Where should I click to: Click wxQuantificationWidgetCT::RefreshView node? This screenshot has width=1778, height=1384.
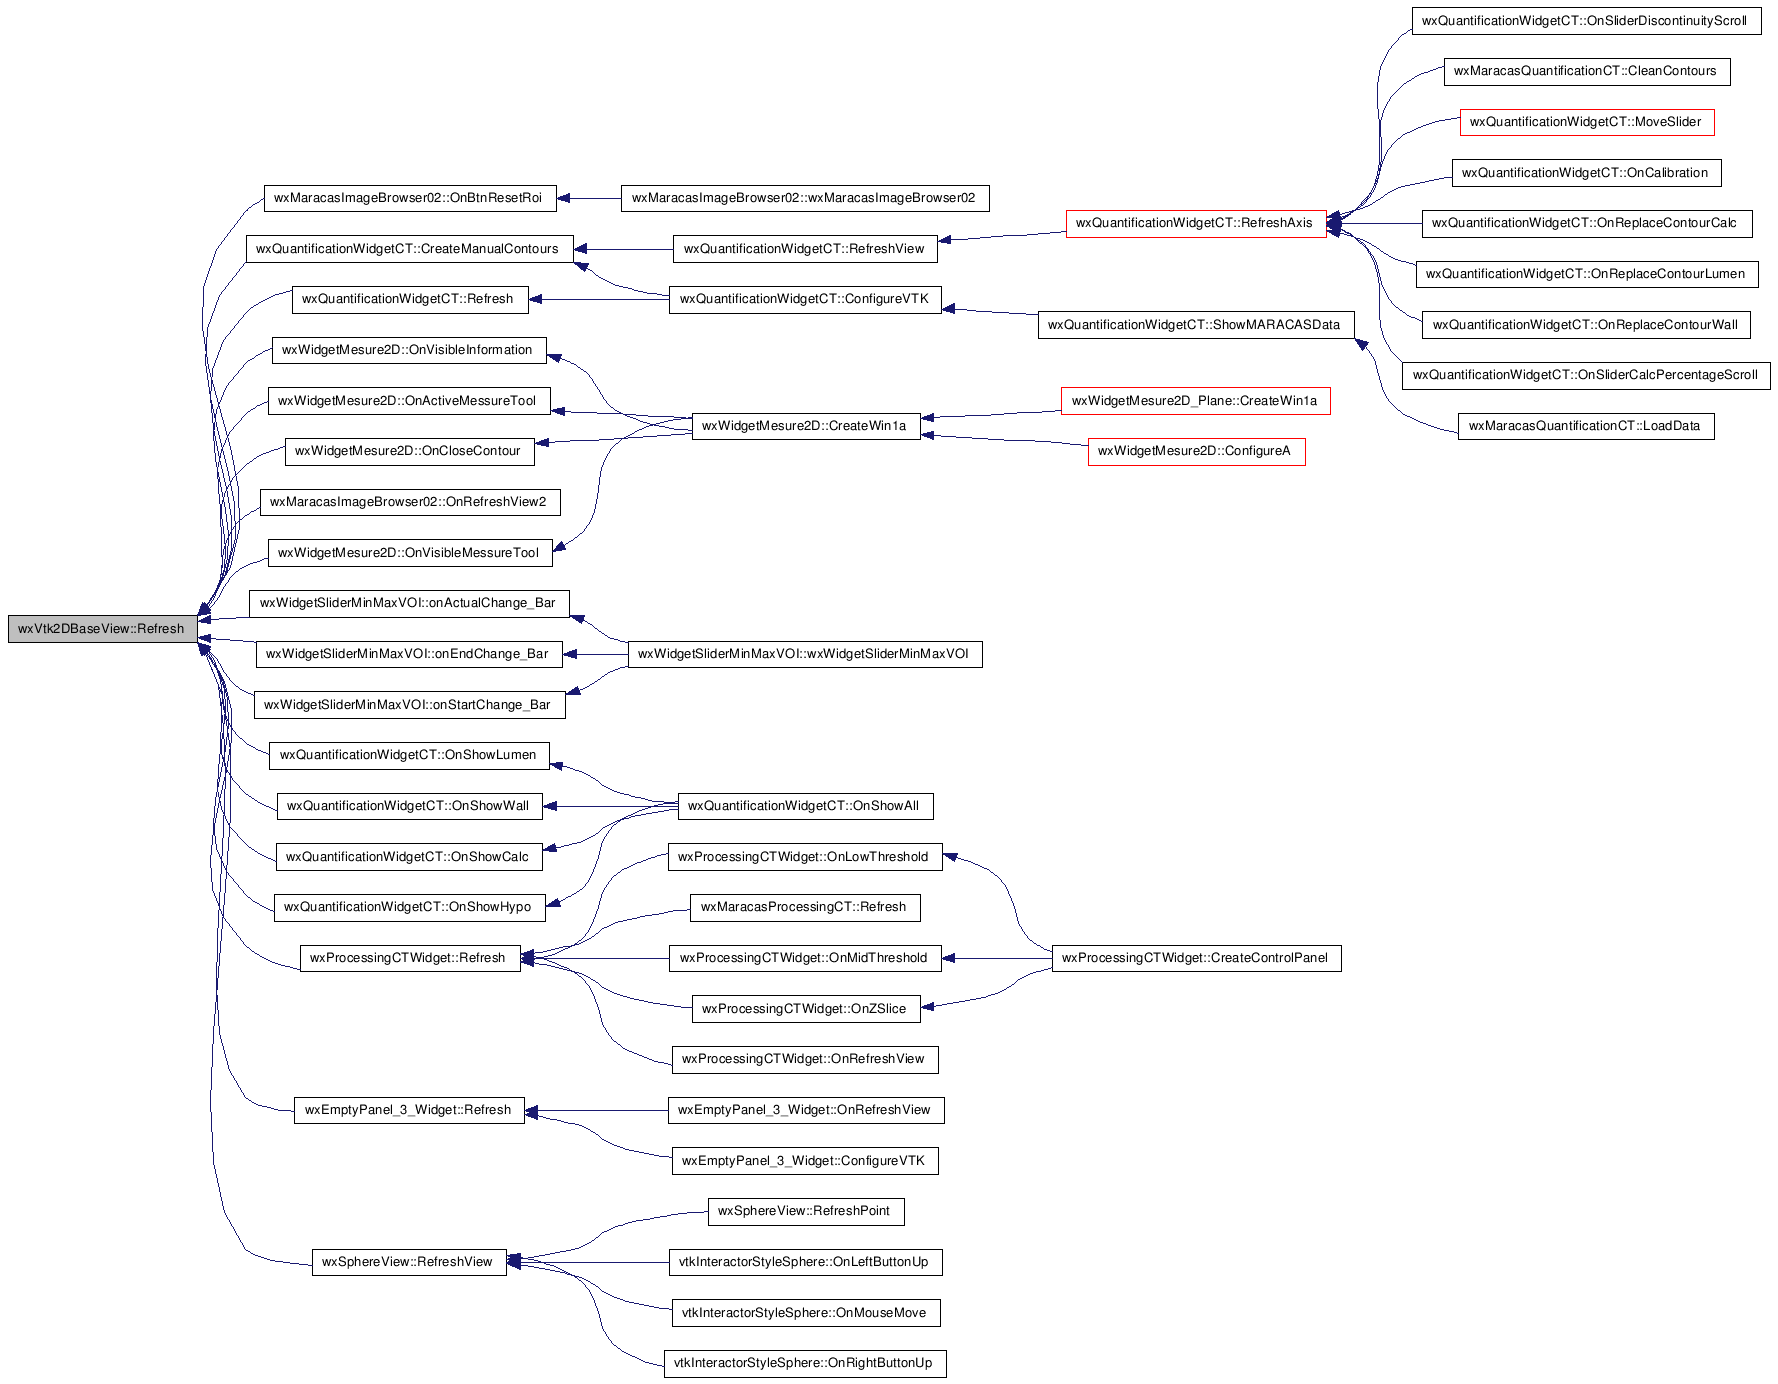pos(805,249)
